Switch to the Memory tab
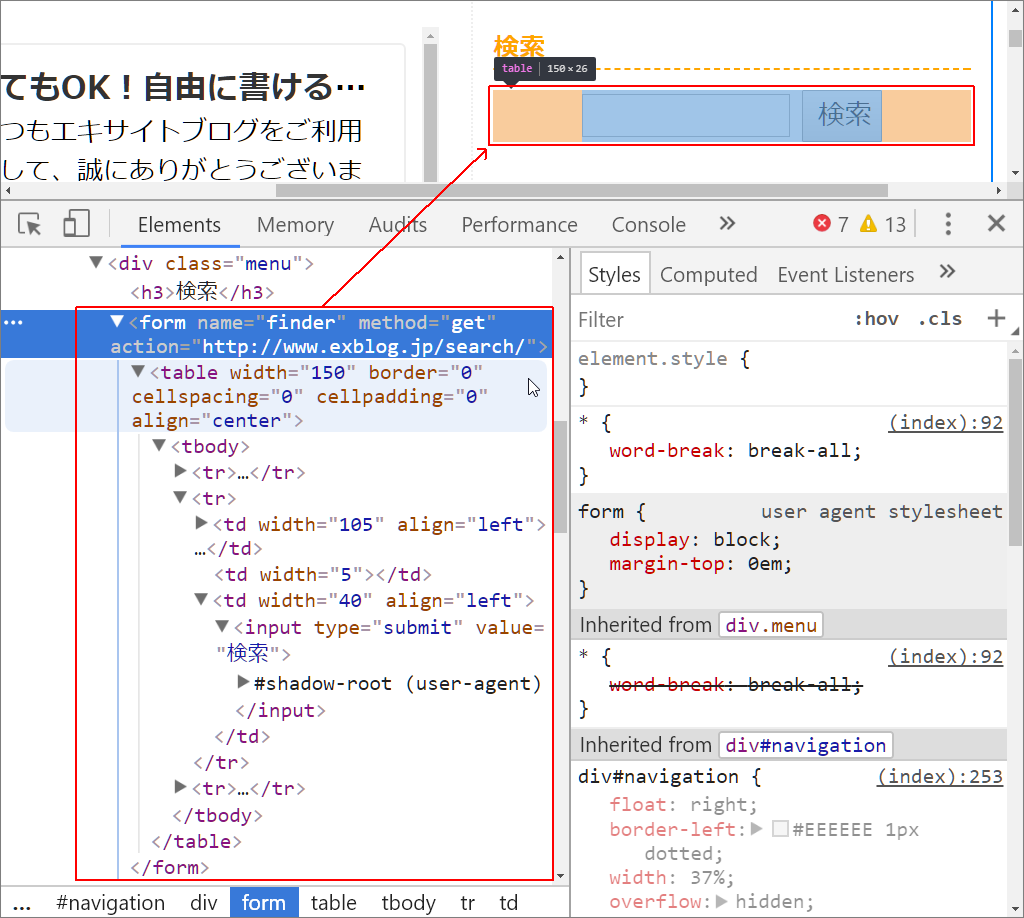This screenshot has width=1024, height=918. (x=295, y=225)
